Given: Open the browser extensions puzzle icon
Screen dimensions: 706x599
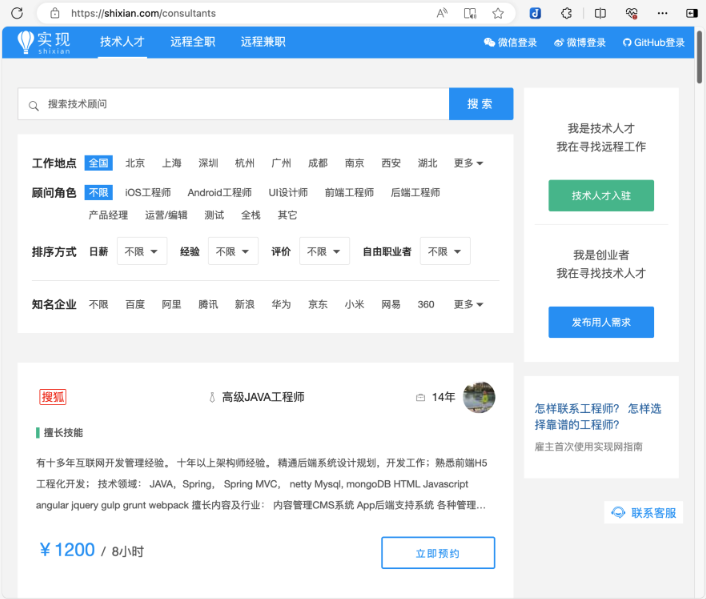Looking at the screenshot, I should pyautogui.click(x=566, y=14).
